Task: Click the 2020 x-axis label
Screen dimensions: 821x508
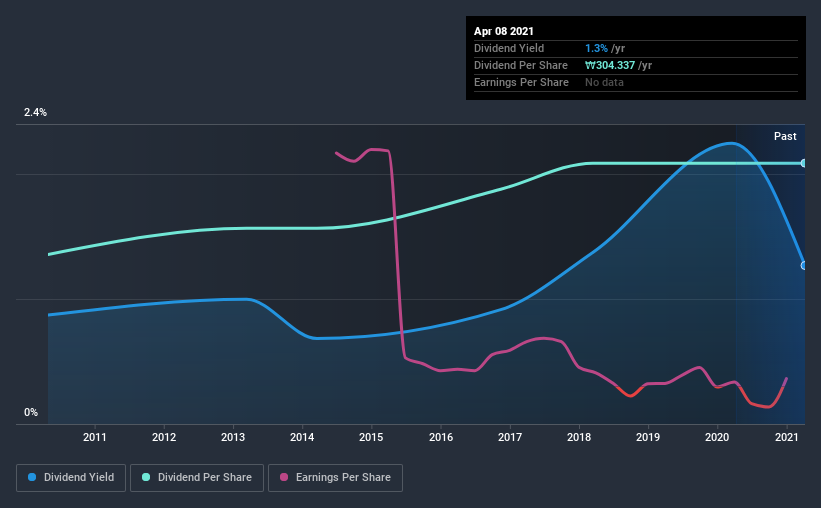Action: tap(717, 437)
